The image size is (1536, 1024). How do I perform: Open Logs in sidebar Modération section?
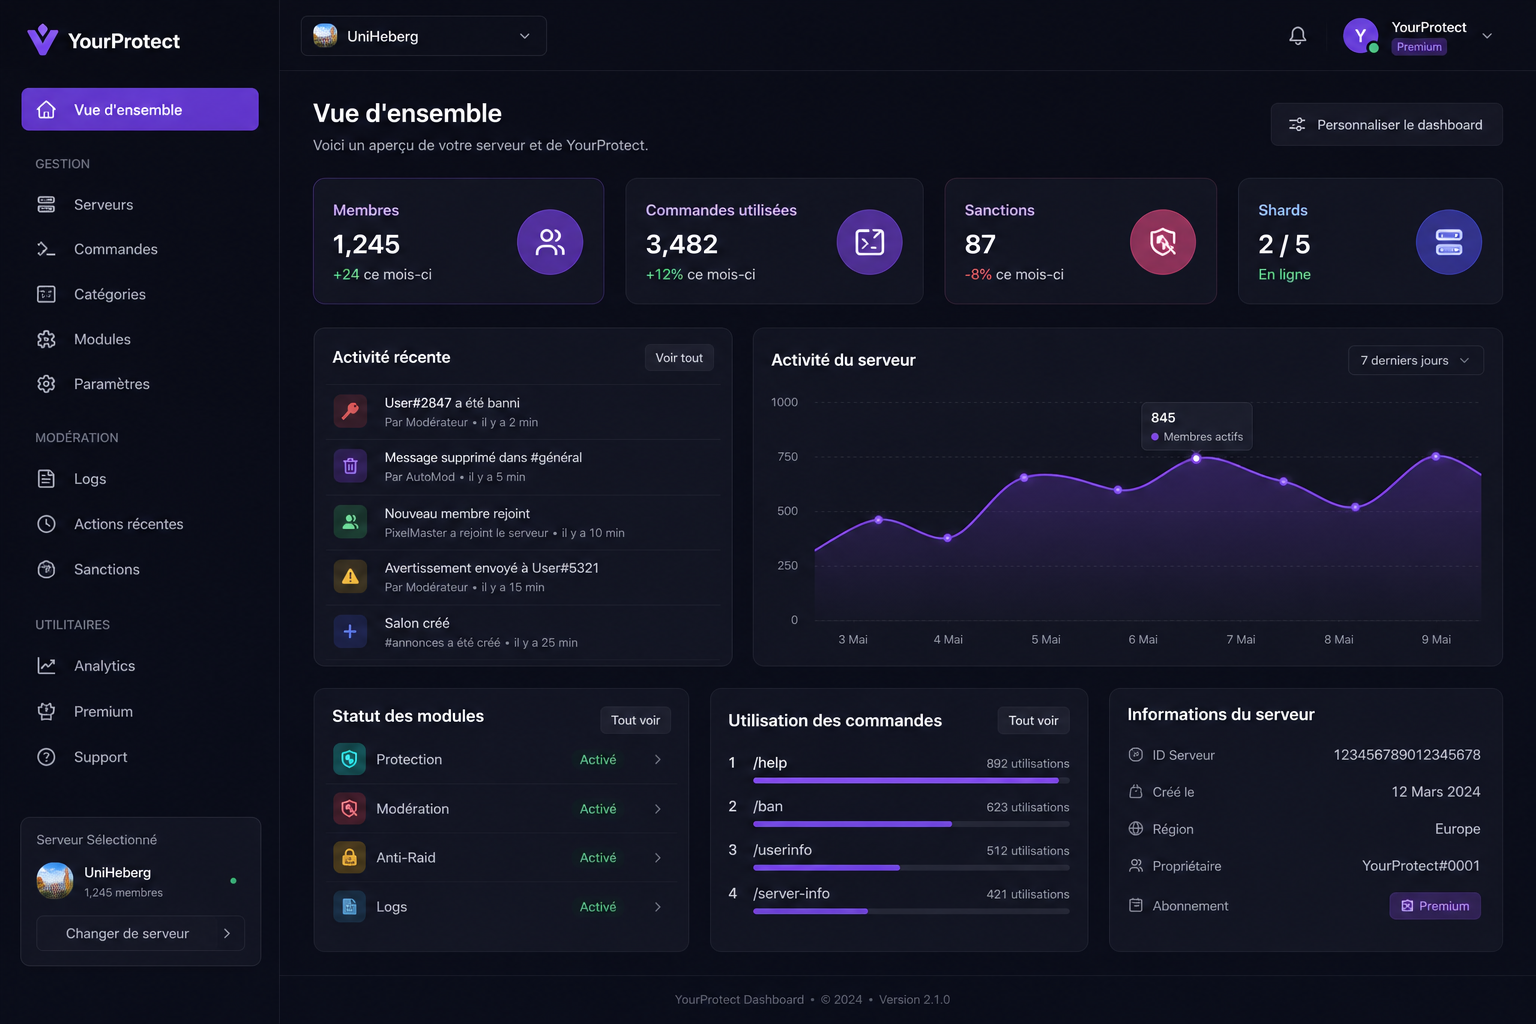[x=140, y=479]
